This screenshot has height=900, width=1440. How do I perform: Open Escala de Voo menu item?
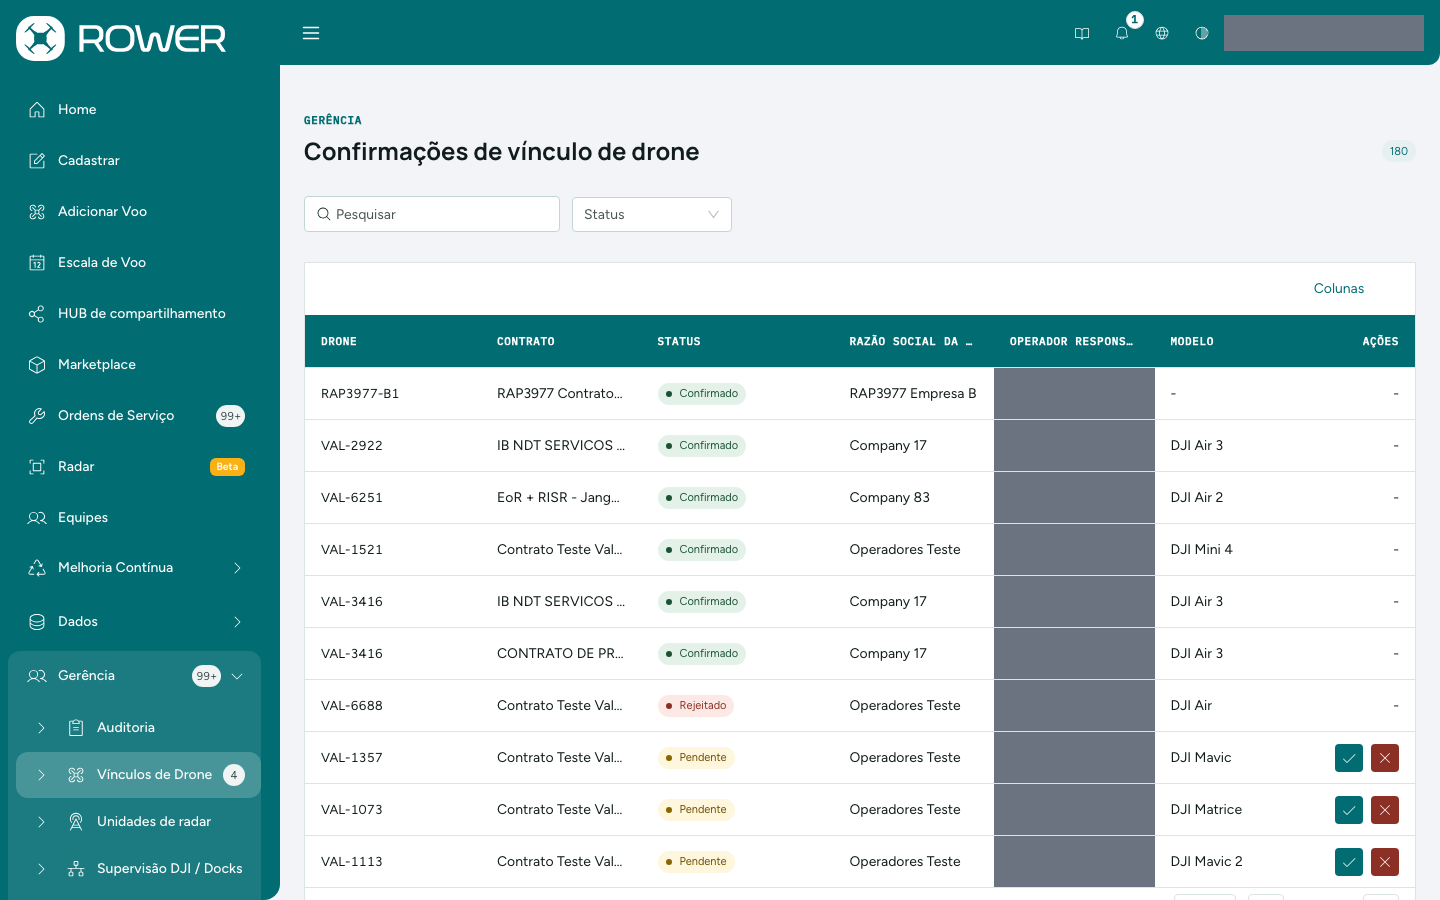pyautogui.click(x=136, y=262)
